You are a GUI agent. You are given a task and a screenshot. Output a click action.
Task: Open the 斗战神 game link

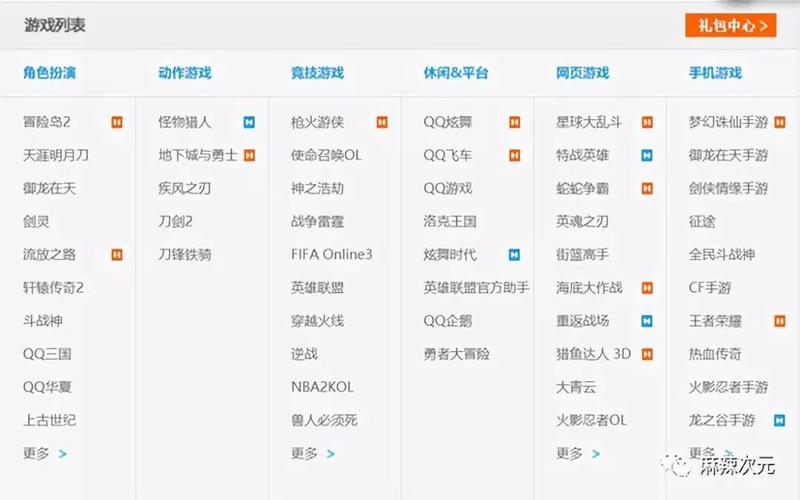pos(43,321)
